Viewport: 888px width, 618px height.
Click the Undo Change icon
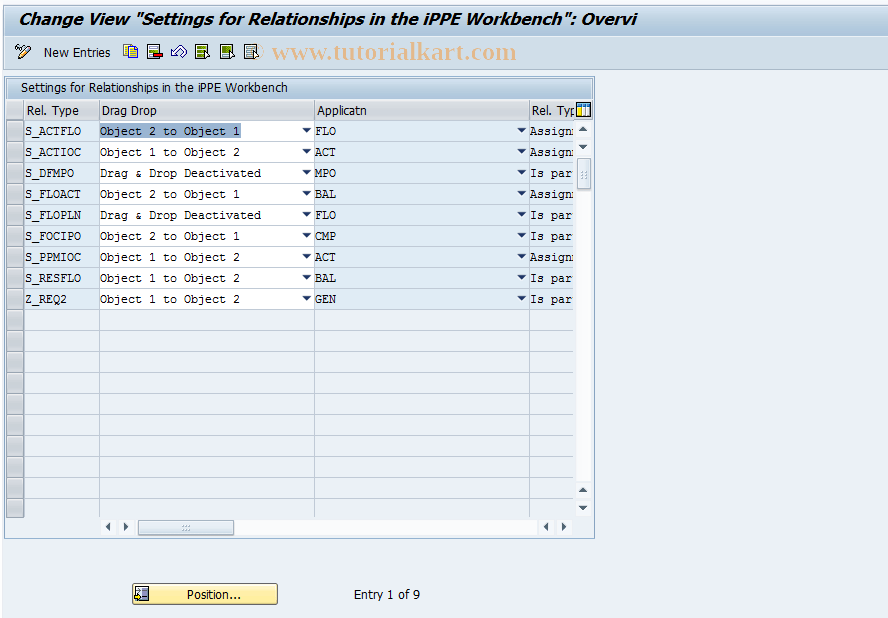179,52
